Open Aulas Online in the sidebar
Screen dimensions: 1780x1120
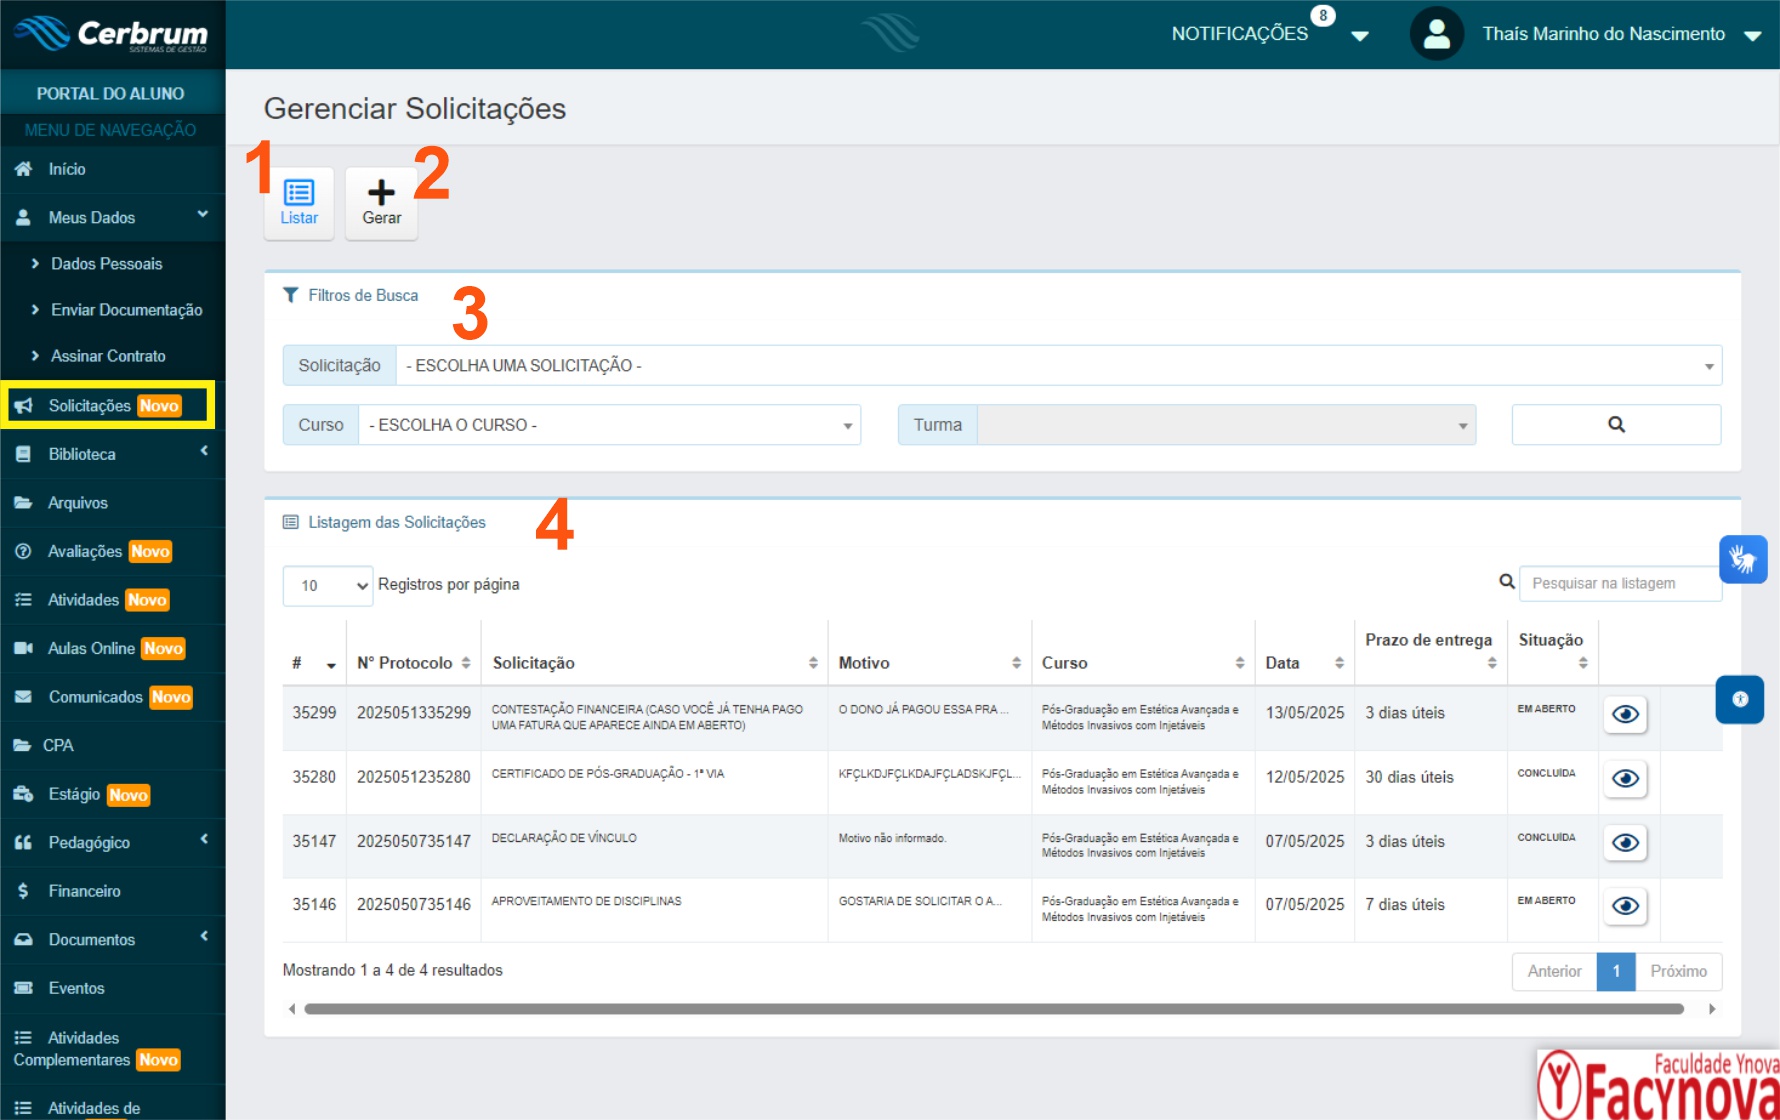112,648
